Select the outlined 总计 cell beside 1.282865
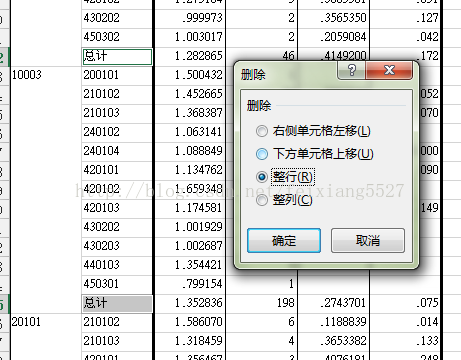Viewport: 461px width, 360px height. 117,56
